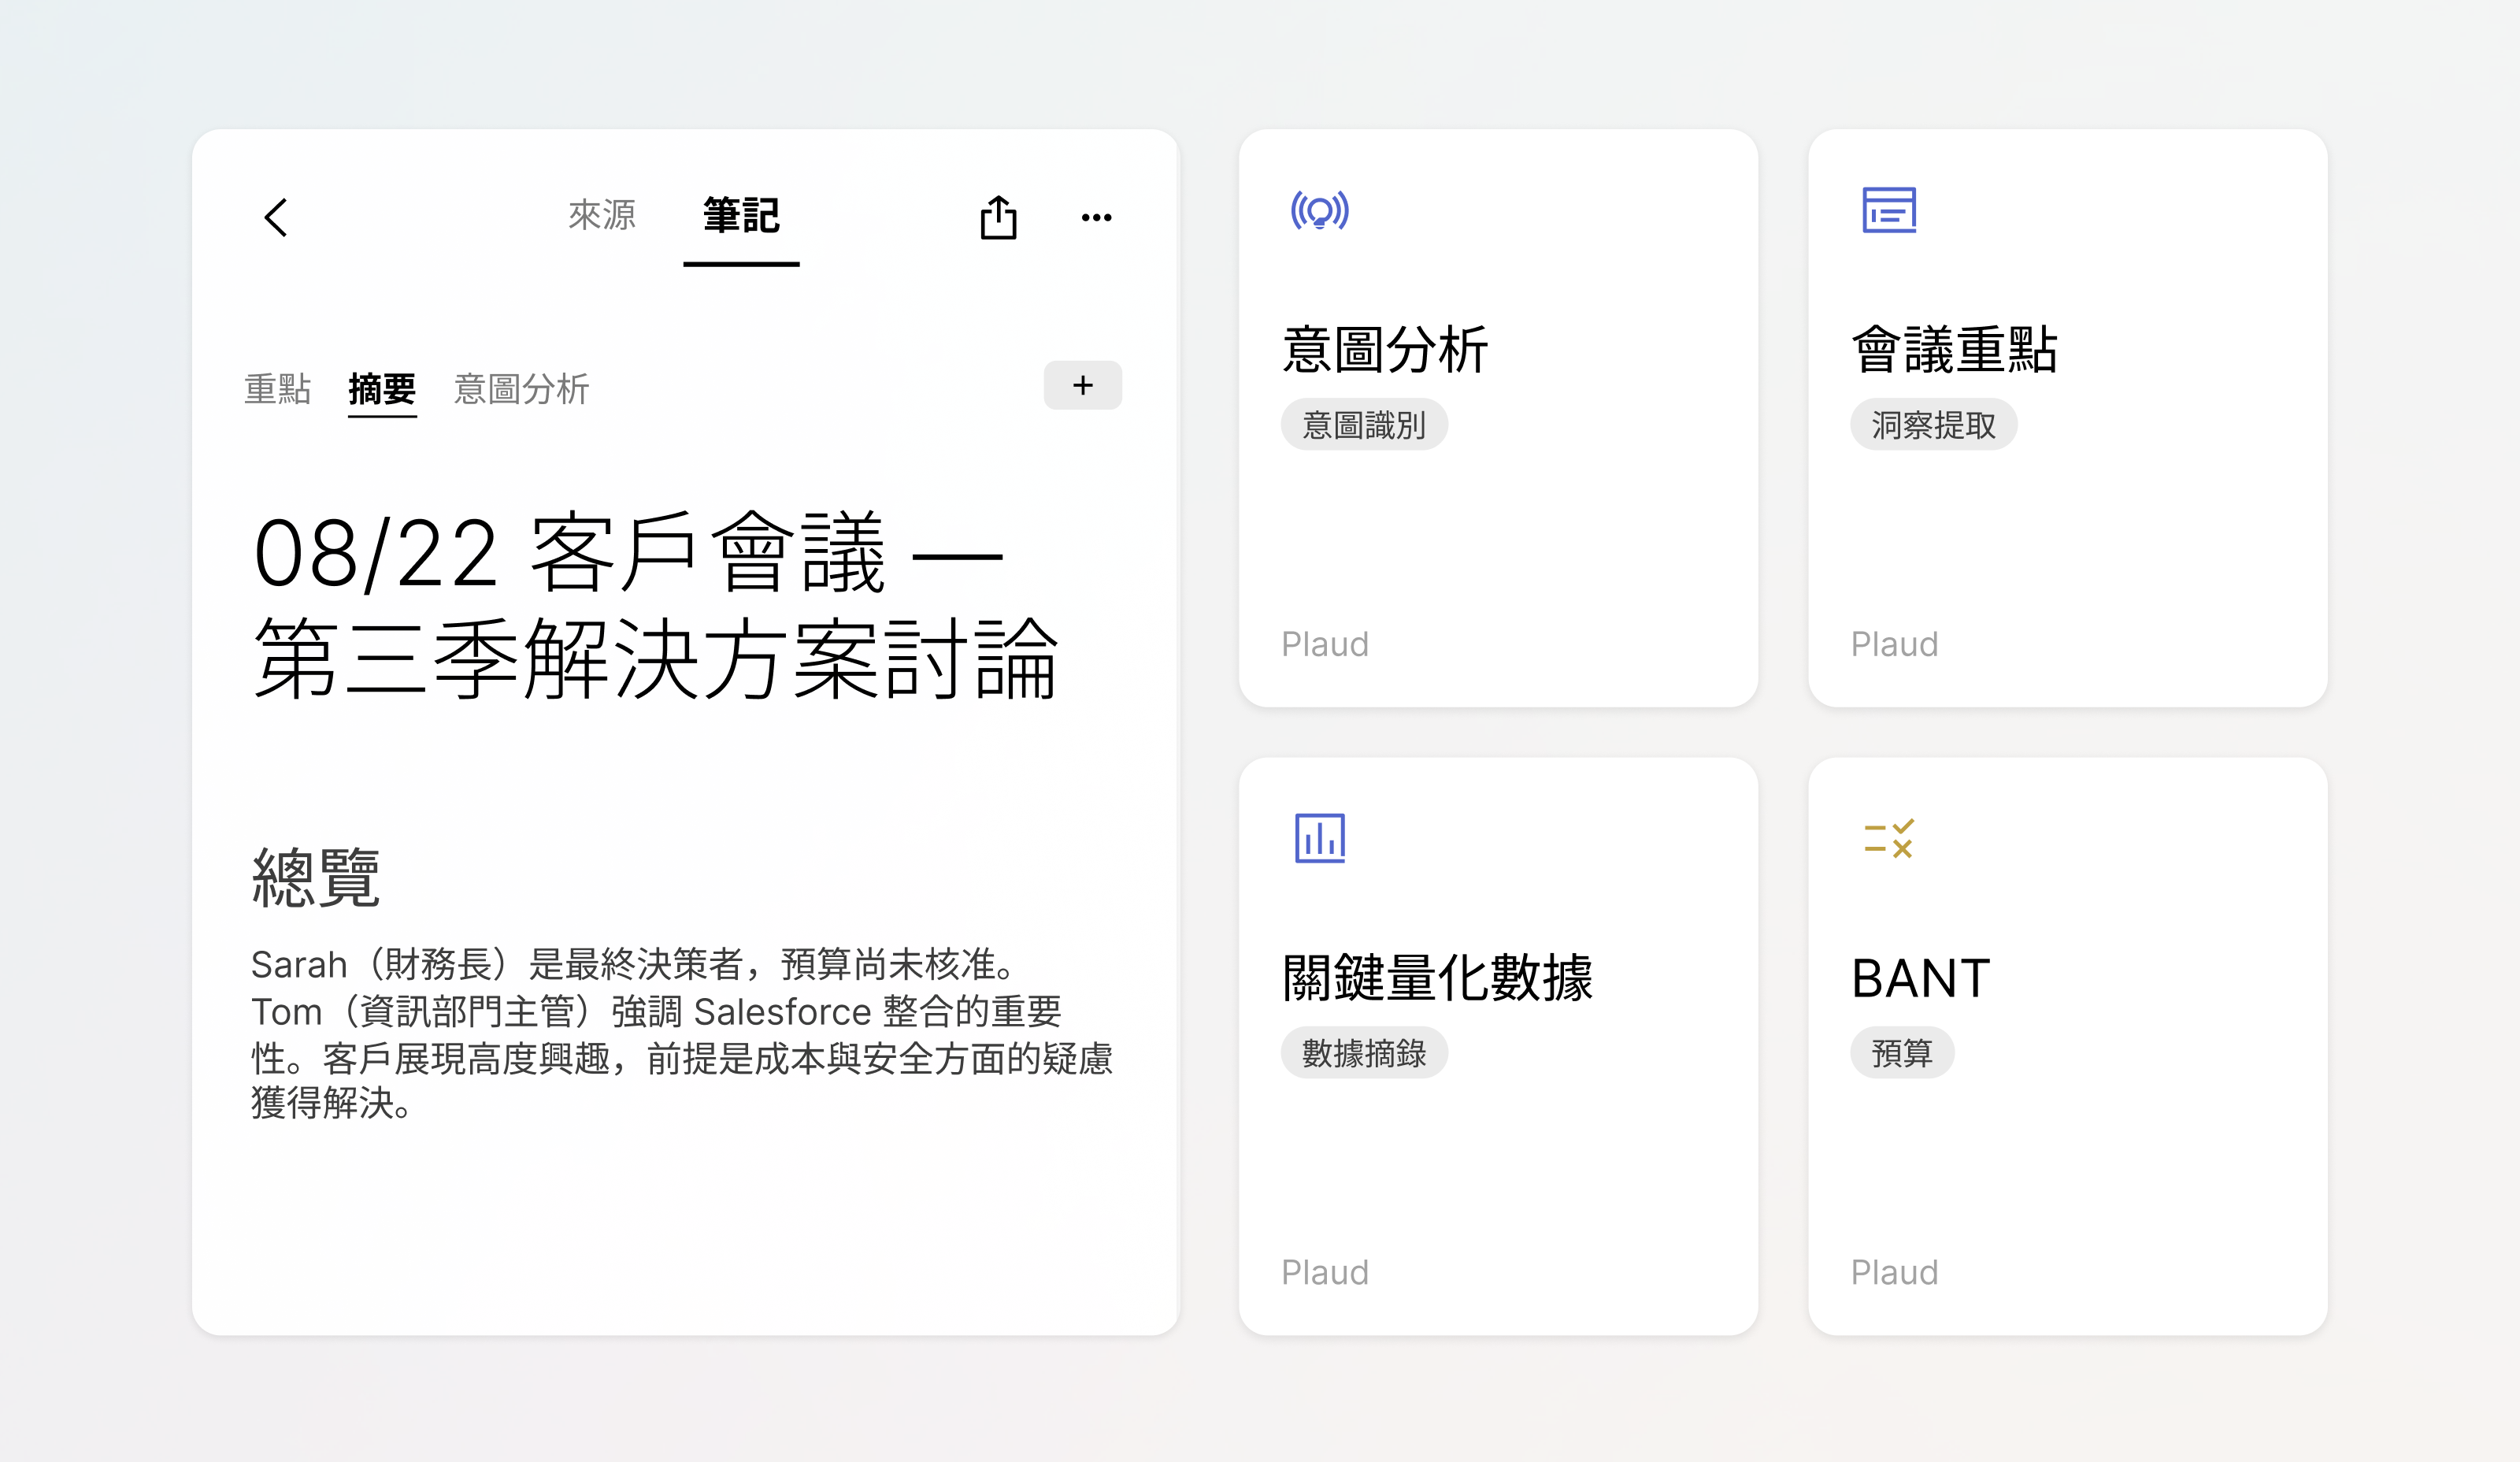The height and width of the screenshot is (1462, 2520).
Task: Click the back arrow icon
Action: point(276,217)
